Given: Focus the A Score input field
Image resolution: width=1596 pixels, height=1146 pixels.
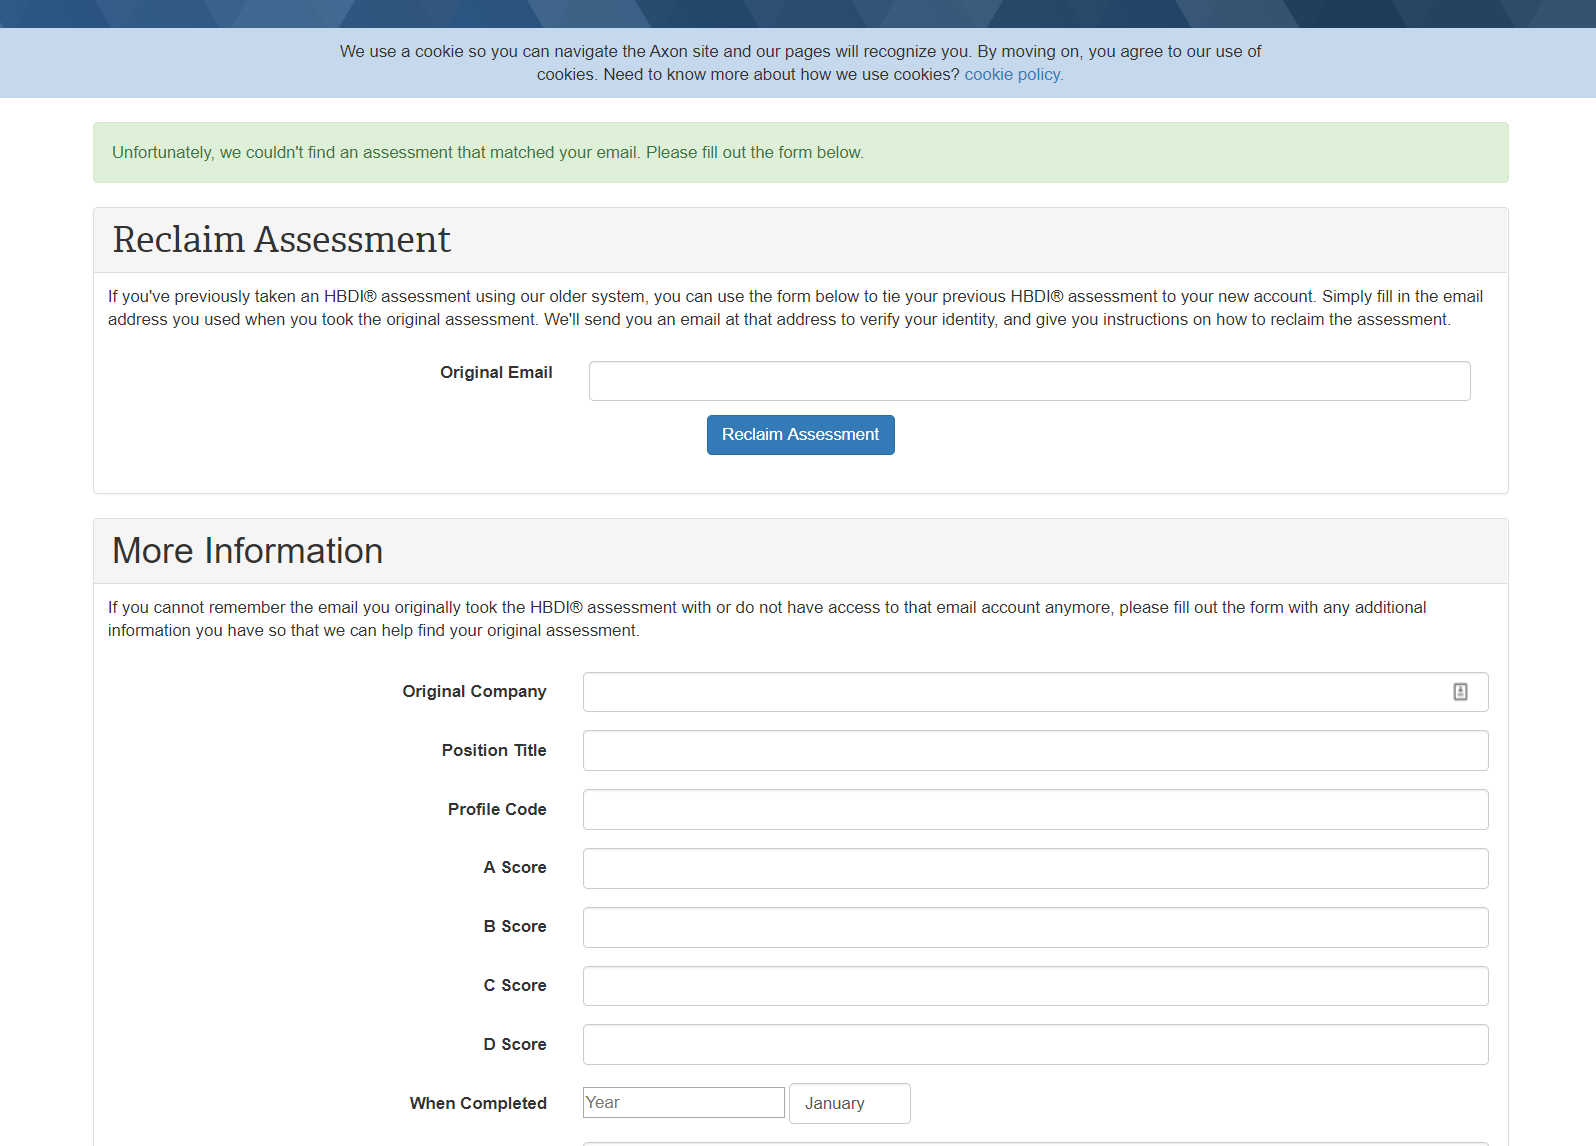Looking at the screenshot, I should click(x=1035, y=869).
